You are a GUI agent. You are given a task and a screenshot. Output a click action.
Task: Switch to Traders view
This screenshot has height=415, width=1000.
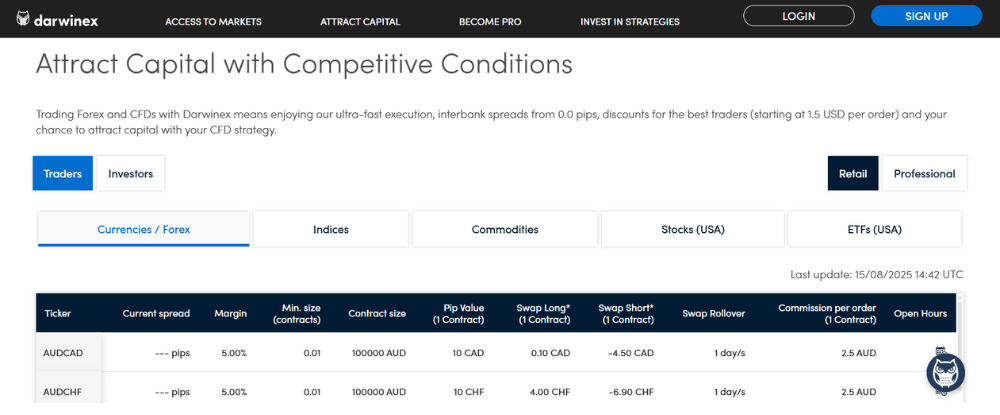point(63,173)
